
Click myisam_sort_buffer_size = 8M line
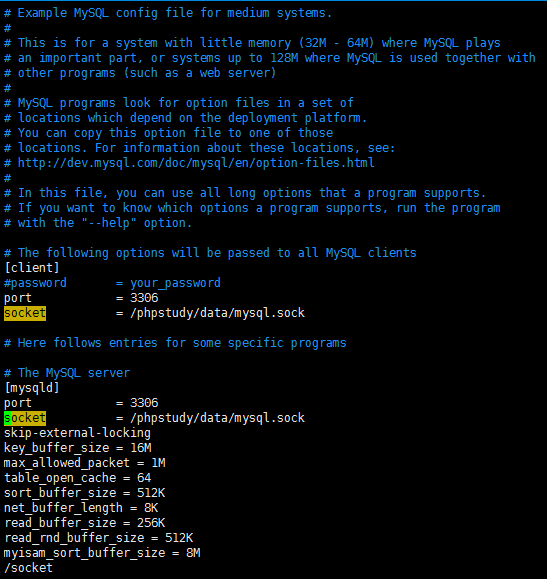tap(102, 553)
